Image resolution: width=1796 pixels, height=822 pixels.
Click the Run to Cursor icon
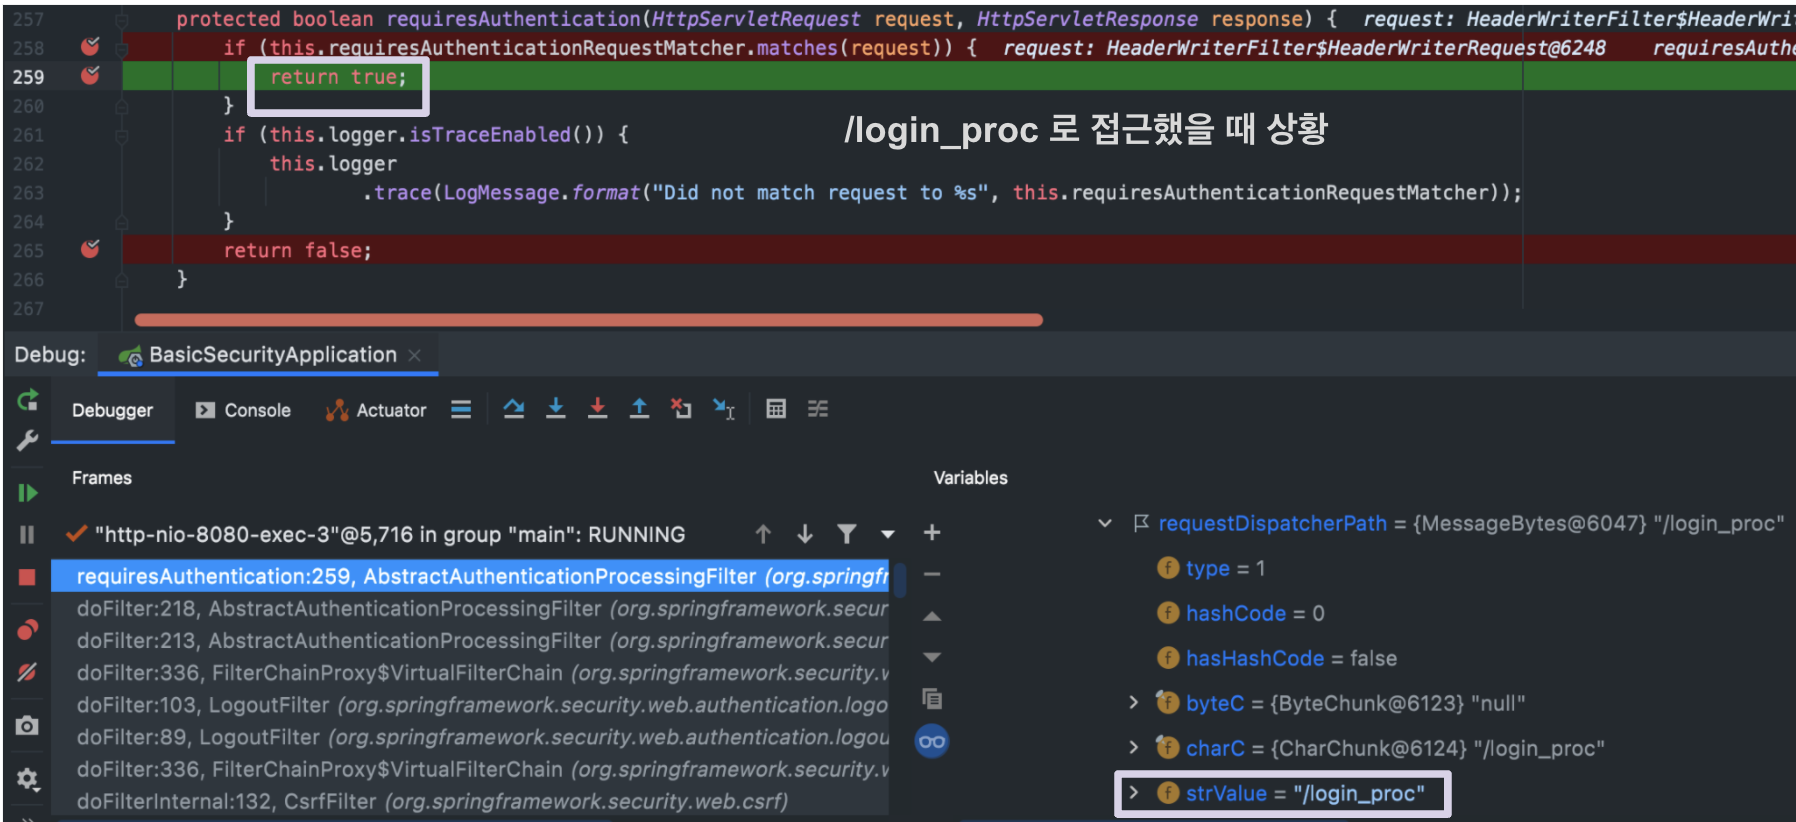(724, 408)
